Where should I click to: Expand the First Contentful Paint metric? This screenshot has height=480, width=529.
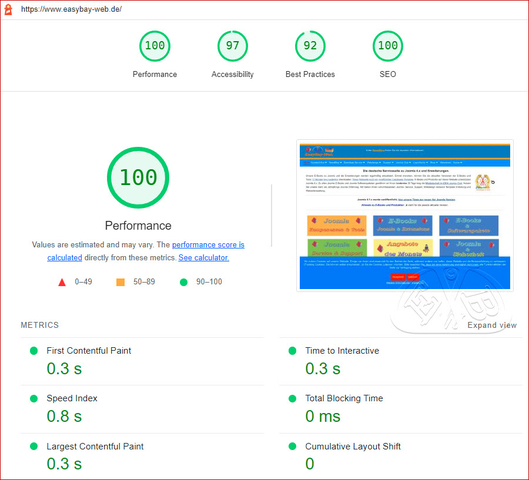pos(142,362)
